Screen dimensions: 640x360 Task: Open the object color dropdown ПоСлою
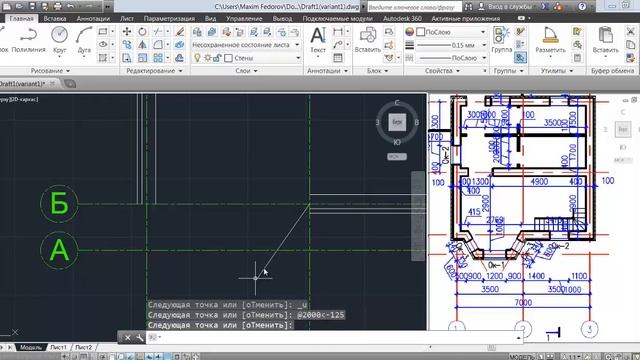click(451, 31)
